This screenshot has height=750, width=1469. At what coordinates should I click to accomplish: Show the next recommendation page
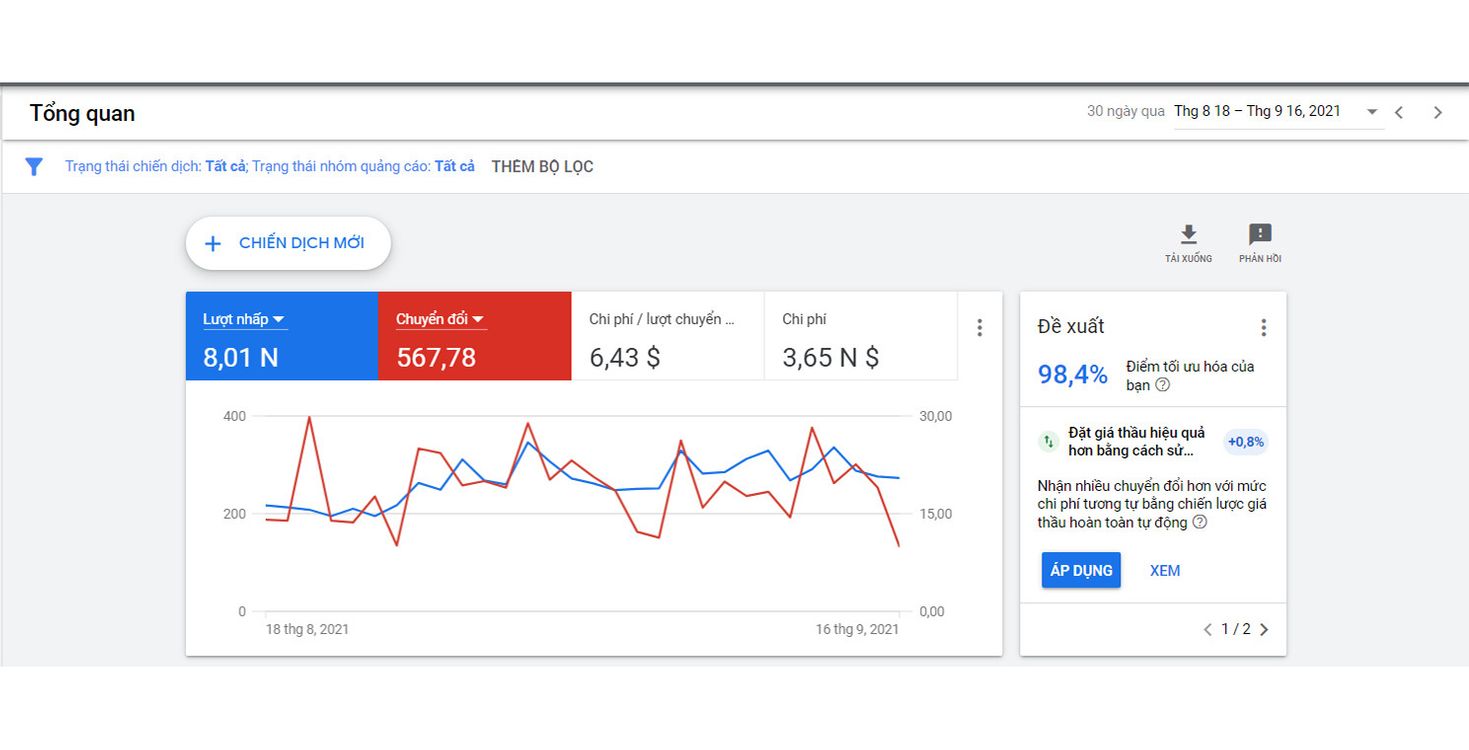pyautogui.click(x=1264, y=630)
